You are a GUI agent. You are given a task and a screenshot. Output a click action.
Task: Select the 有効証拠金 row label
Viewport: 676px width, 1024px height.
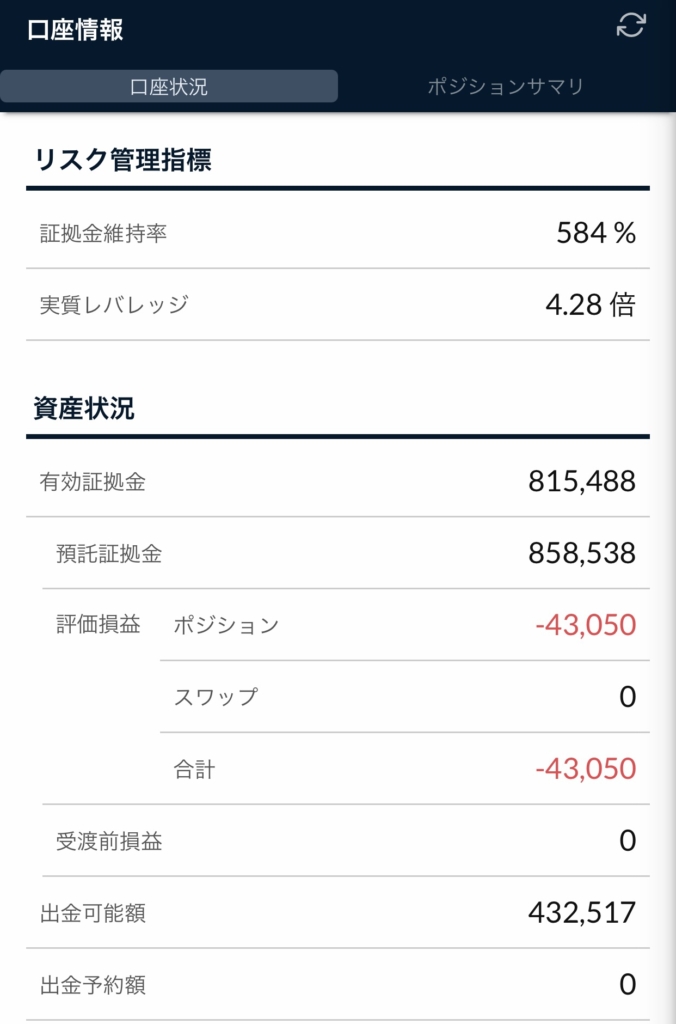coord(93,481)
